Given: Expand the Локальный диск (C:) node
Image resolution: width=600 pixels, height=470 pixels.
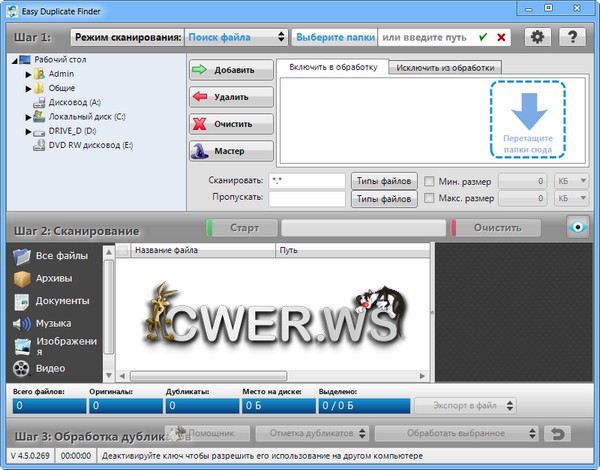Looking at the screenshot, I should pyautogui.click(x=29, y=116).
